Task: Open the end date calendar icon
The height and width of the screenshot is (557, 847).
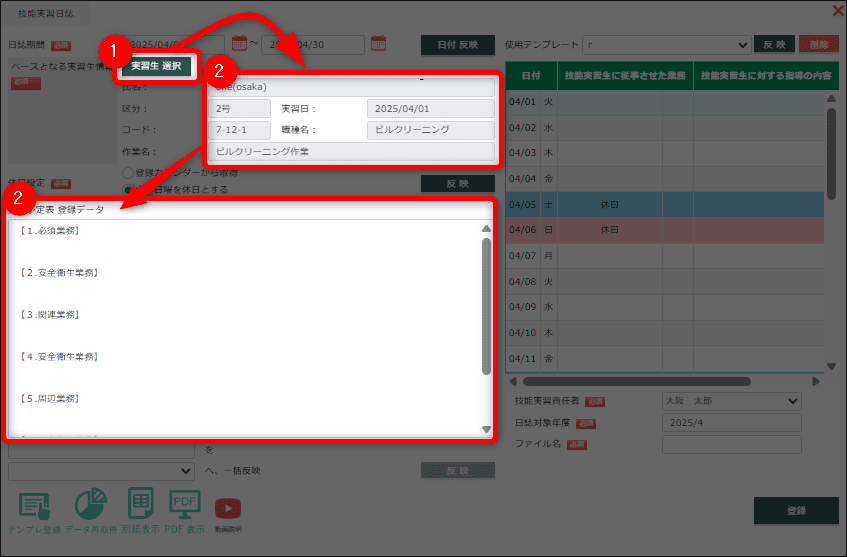Action: point(378,43)
